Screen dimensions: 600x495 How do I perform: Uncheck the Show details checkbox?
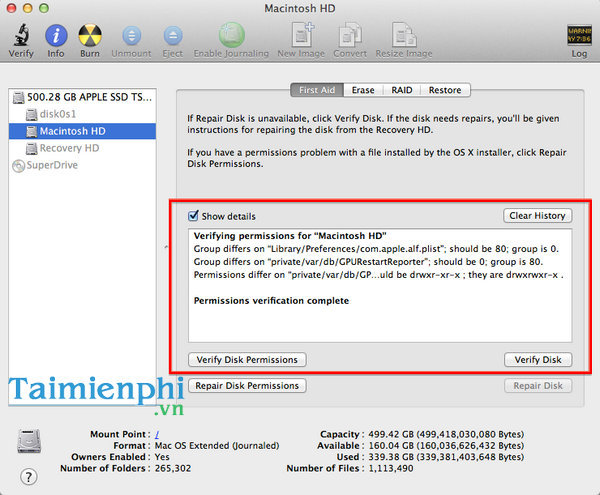pyautogui.click(x=193, y=216)
